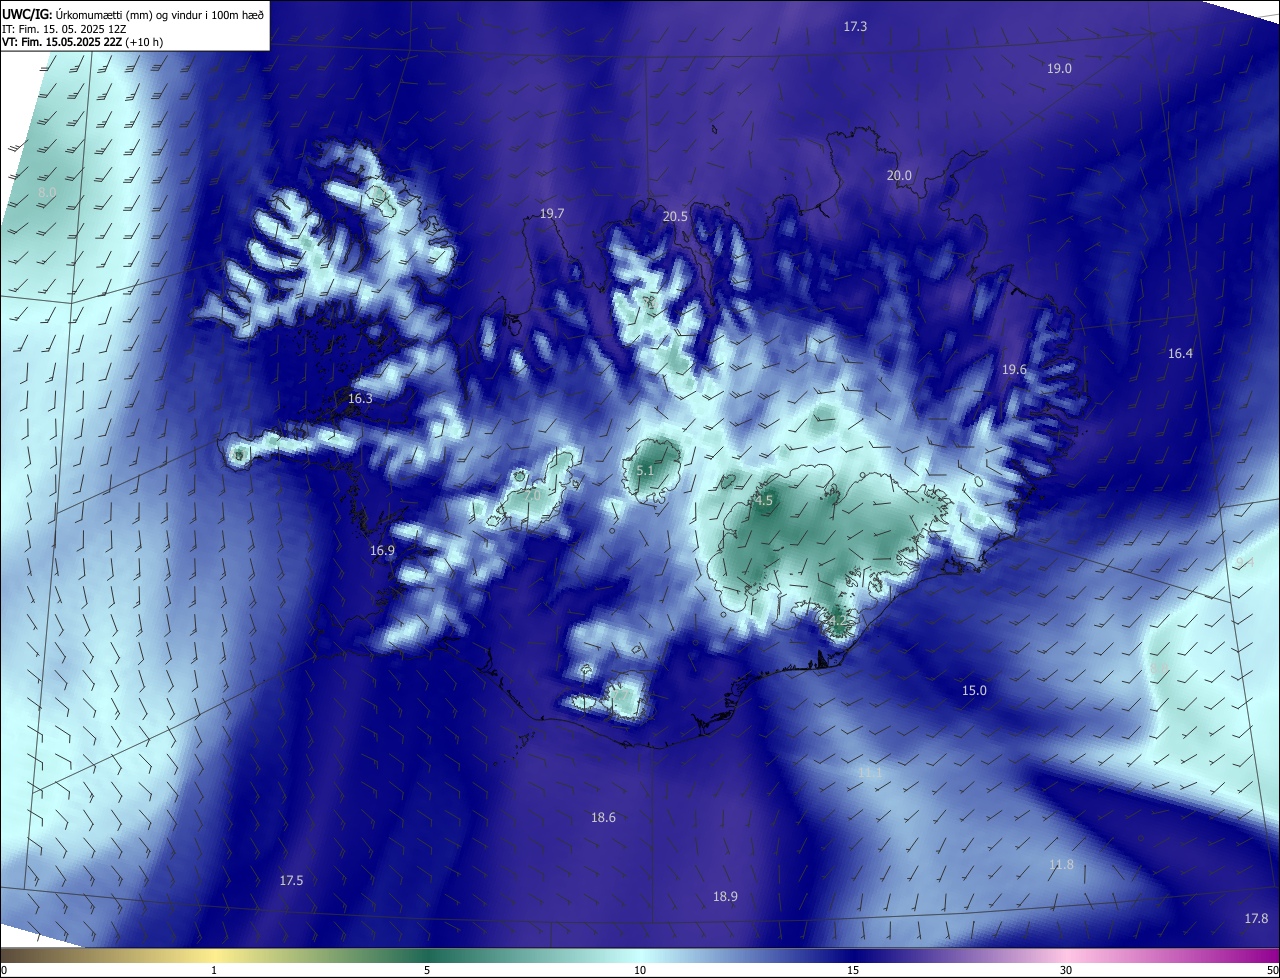Screen dimensions: 1280x978
Task: Click the 15 tick on the color scale
Action: pos(853,970)
